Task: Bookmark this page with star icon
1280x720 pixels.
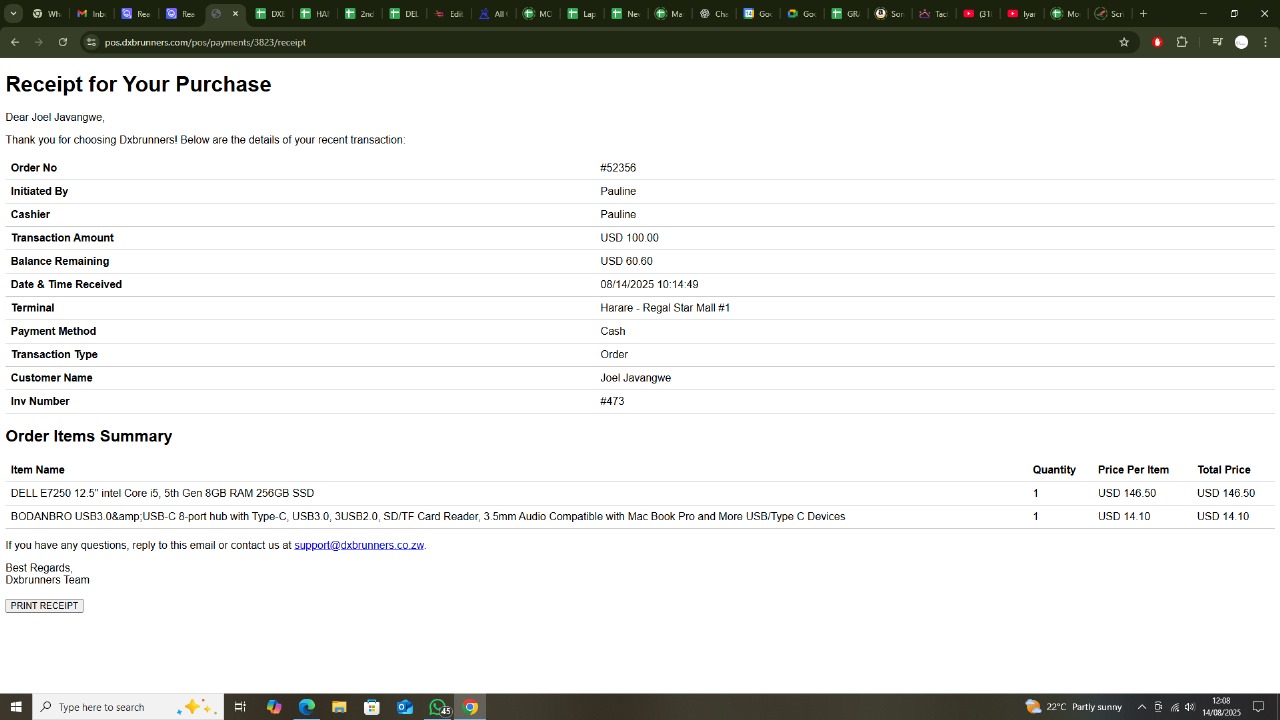Action: click(1124, 42)
